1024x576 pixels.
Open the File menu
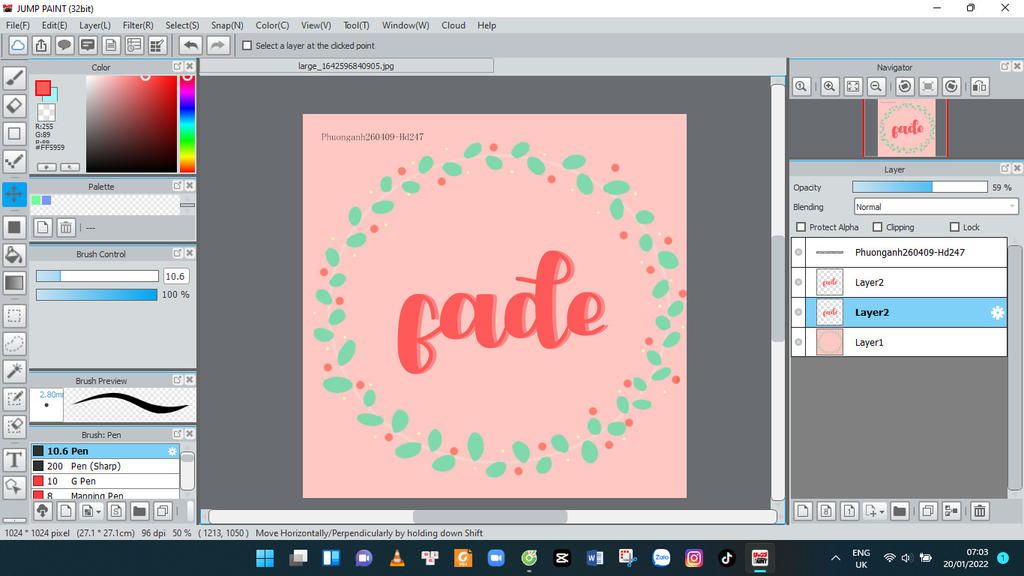coord(18,25)
